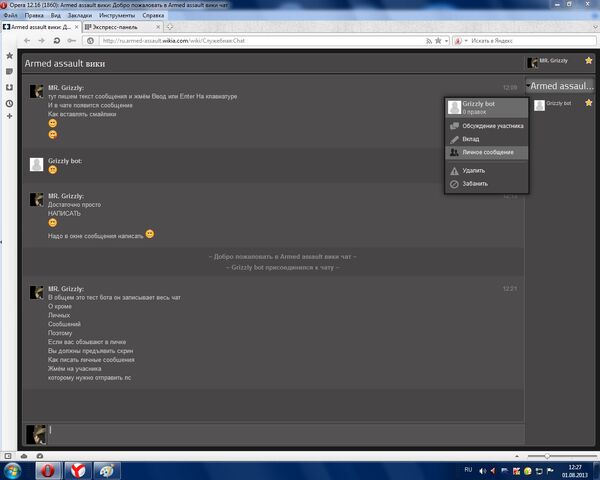This screenshot has height=480, width=600.
Task: Collapse the Armed assaul... user list header
Action: pyautogui.click(x=560, y=86)
